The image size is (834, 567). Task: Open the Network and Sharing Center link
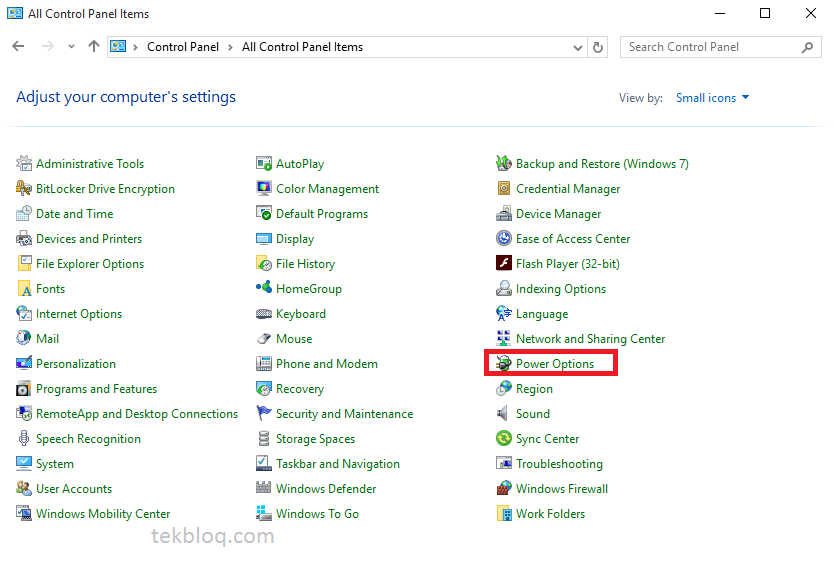point(590,339)
